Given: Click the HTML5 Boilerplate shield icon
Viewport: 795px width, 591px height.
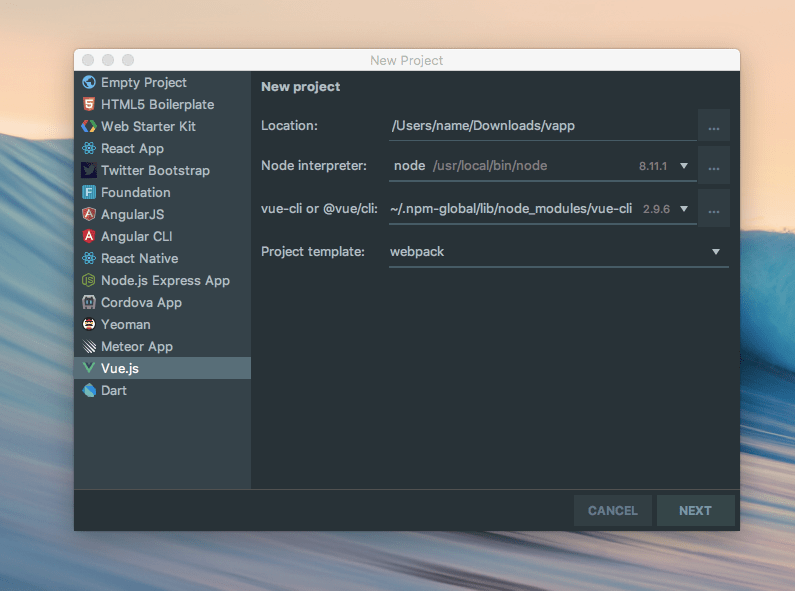Looking at the screenshot, I should pyautogui.click(x=89, y=104).
